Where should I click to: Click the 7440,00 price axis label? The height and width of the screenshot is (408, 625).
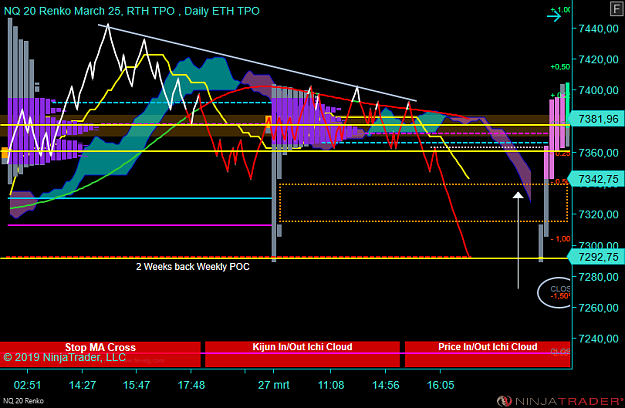click(598, 28)
